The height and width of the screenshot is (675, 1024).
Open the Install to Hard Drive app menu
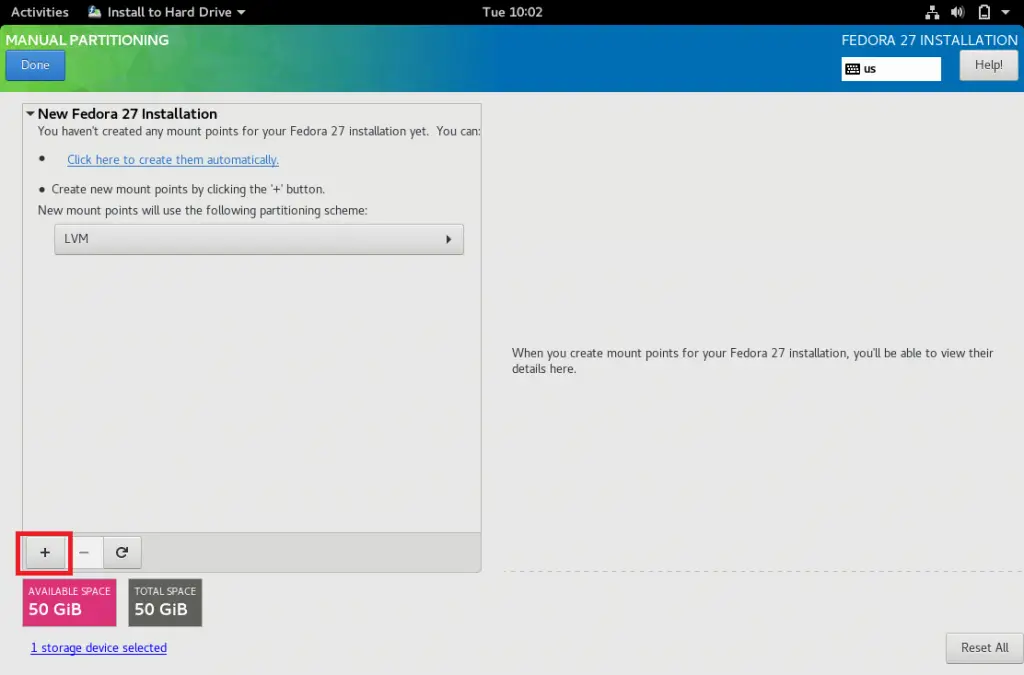coord(167,12)
